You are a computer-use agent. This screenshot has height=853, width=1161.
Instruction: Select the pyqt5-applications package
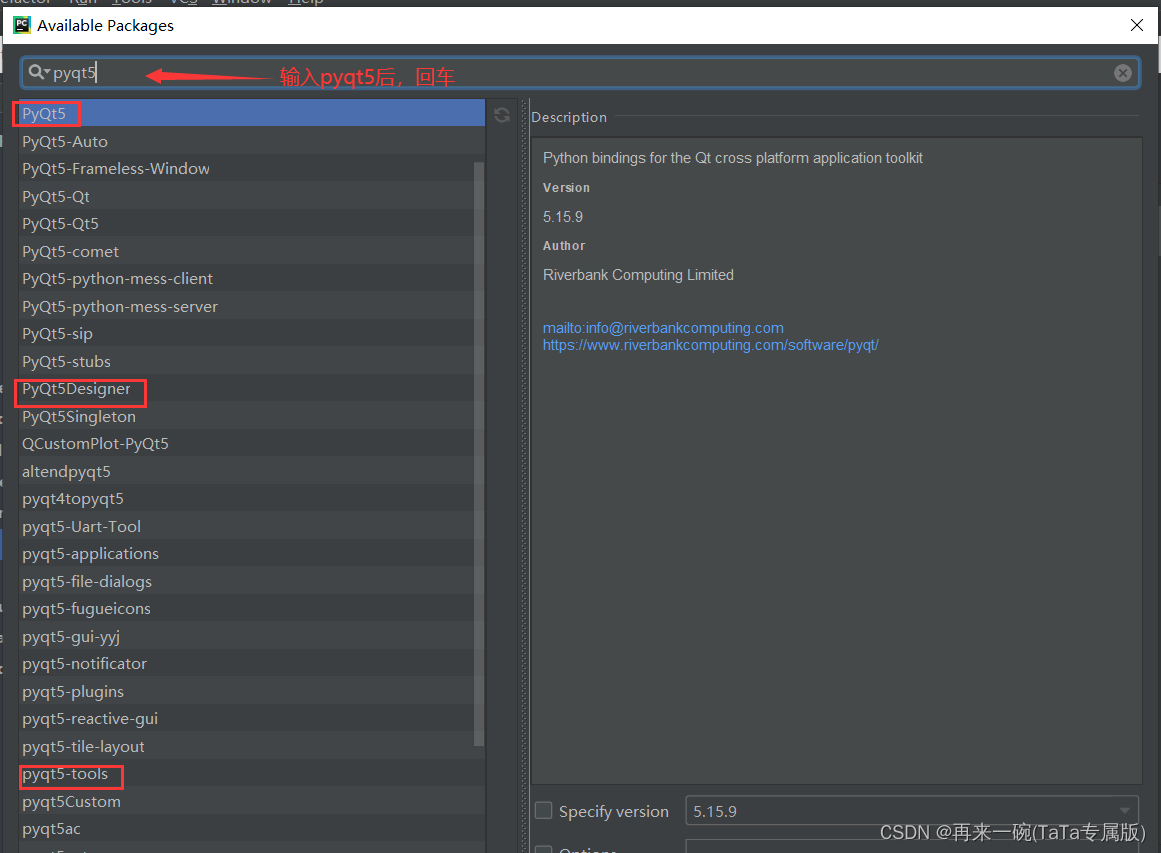pos(252,554)
